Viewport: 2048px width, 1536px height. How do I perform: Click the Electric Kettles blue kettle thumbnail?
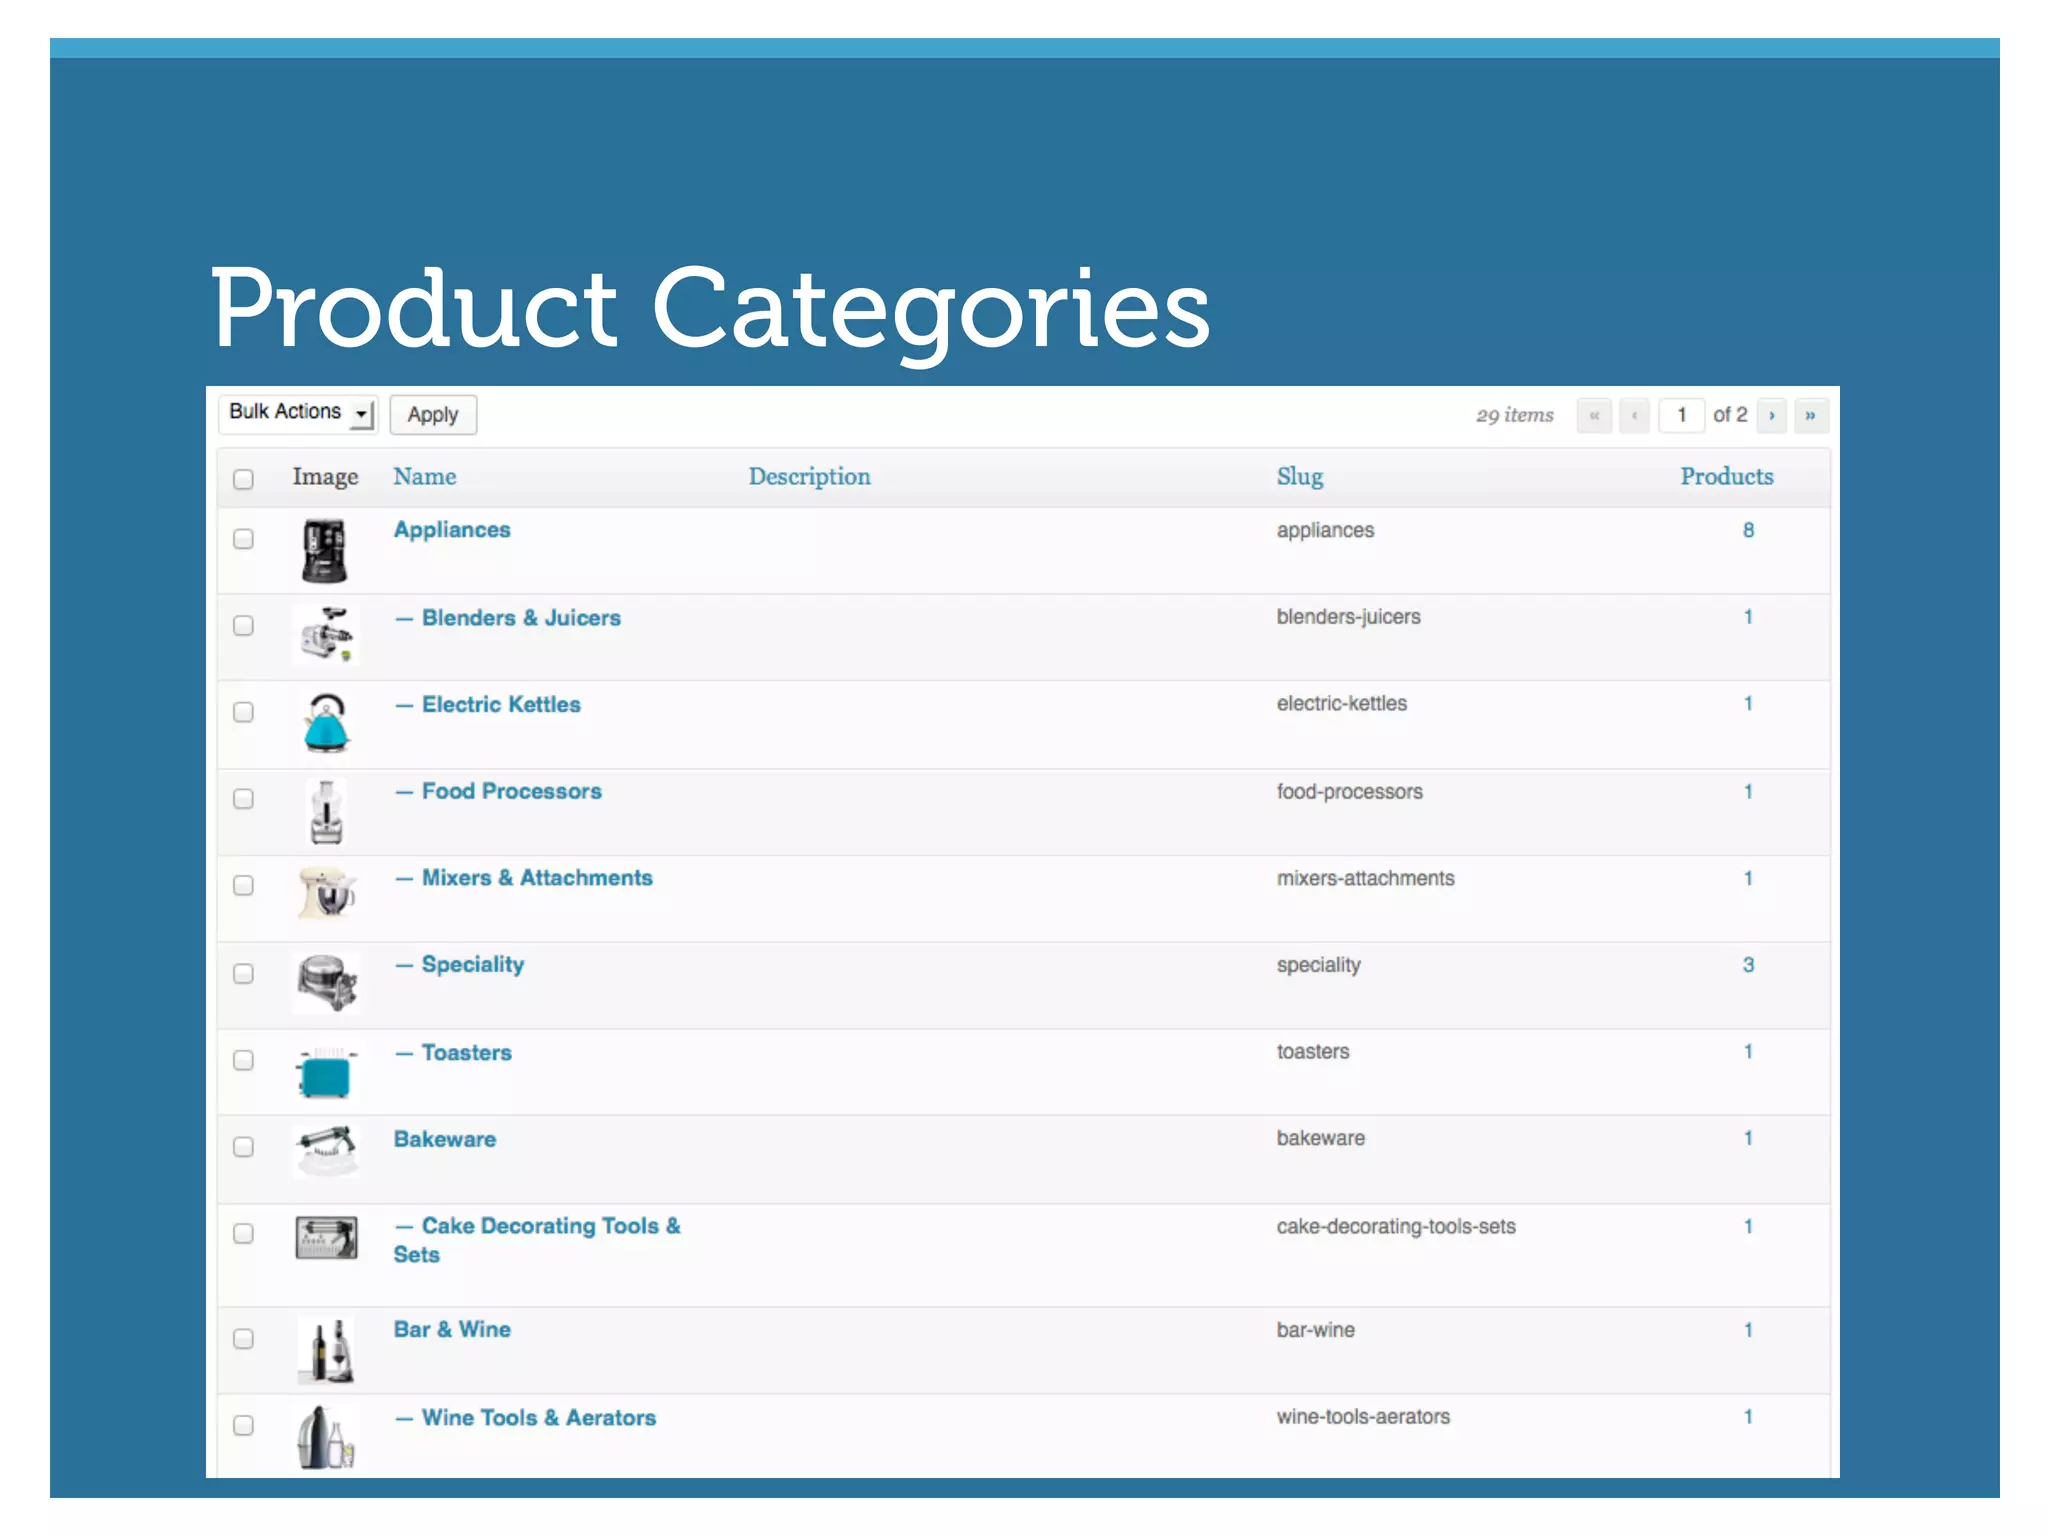[x=326, y=722]
